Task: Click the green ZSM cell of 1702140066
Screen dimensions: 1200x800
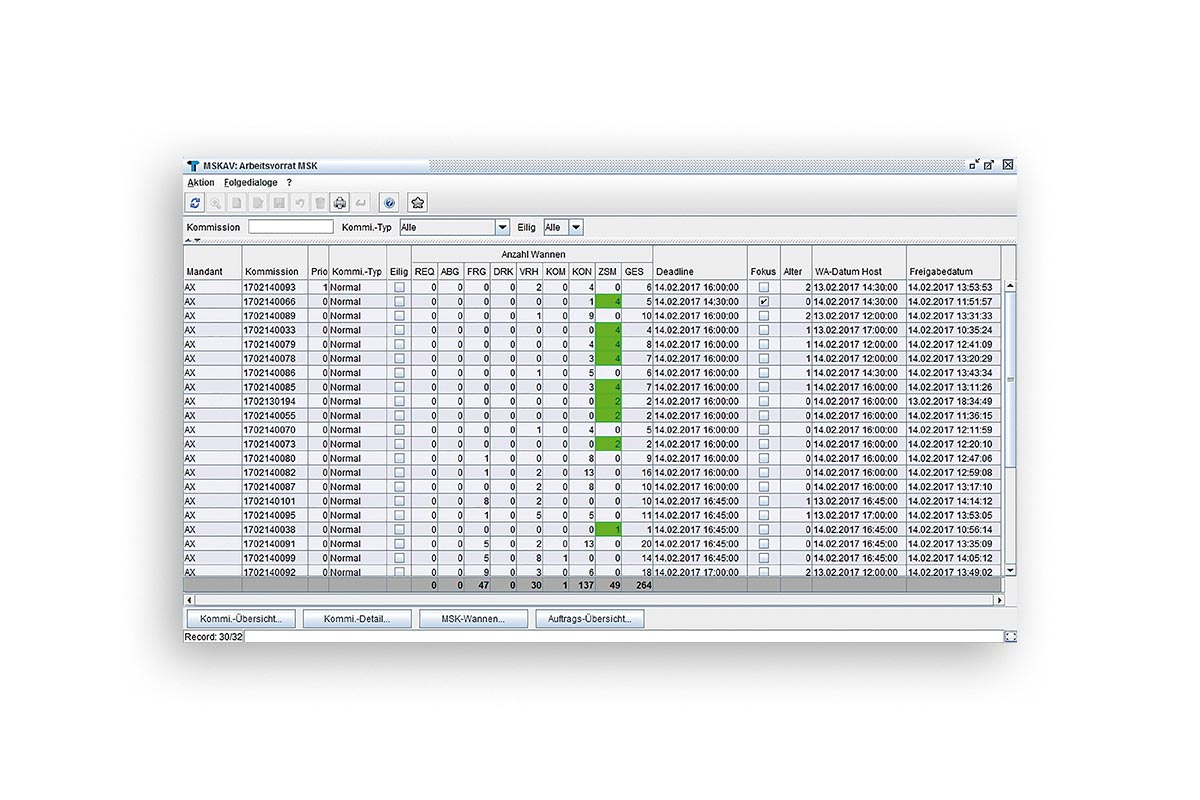Action: 609,301
